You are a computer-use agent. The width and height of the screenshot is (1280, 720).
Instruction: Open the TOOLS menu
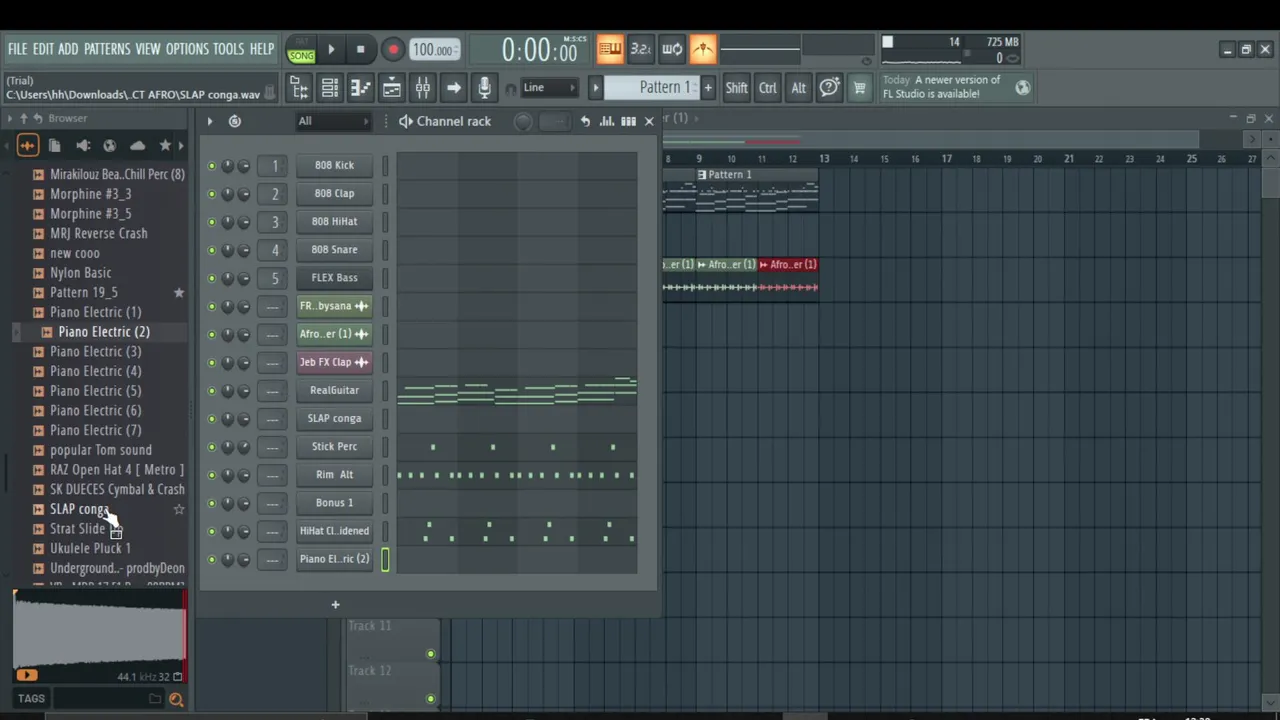point(228,49)
